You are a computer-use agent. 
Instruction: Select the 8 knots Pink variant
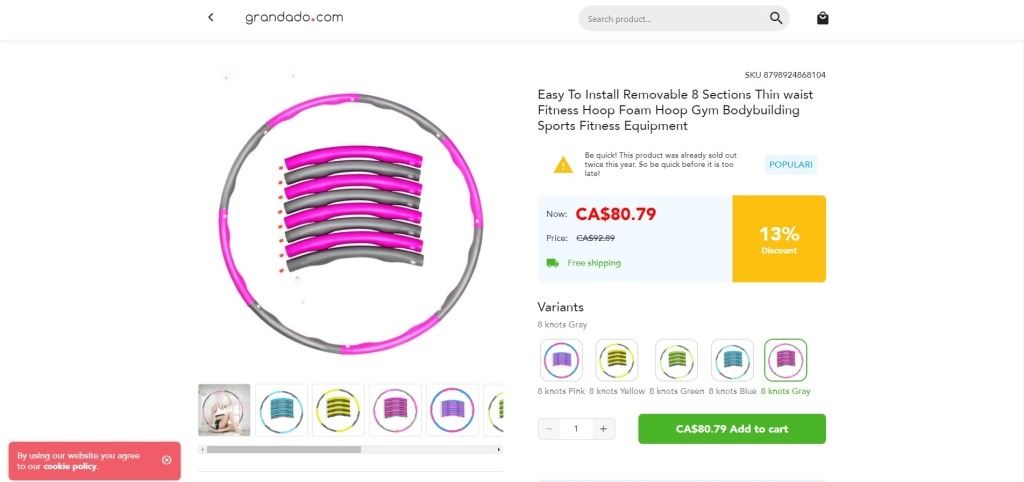tap(561, 360)
